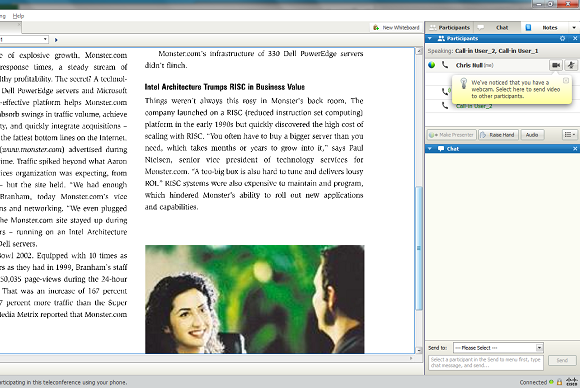Click the shared document photo of two people
Screen dimensions: 580x388
pyautogui.click(x=254, y=299)
